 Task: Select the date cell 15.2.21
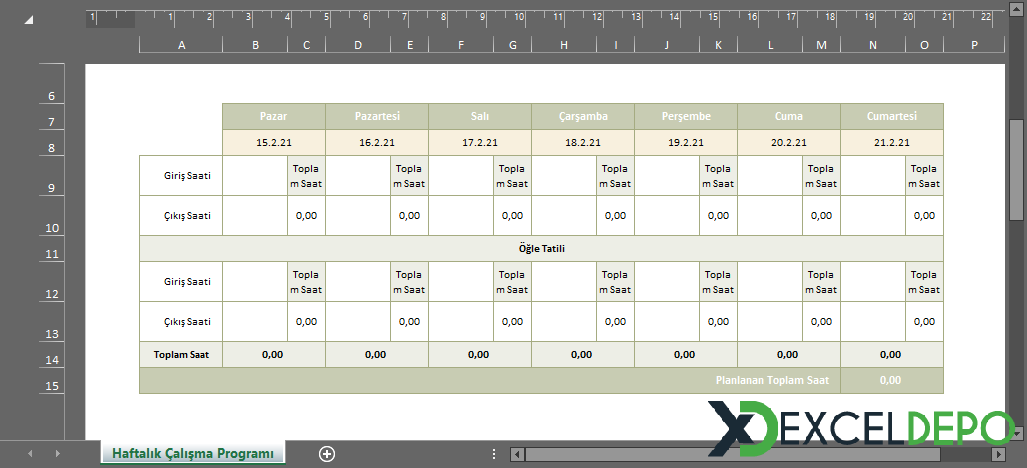[x=274, y=143]
